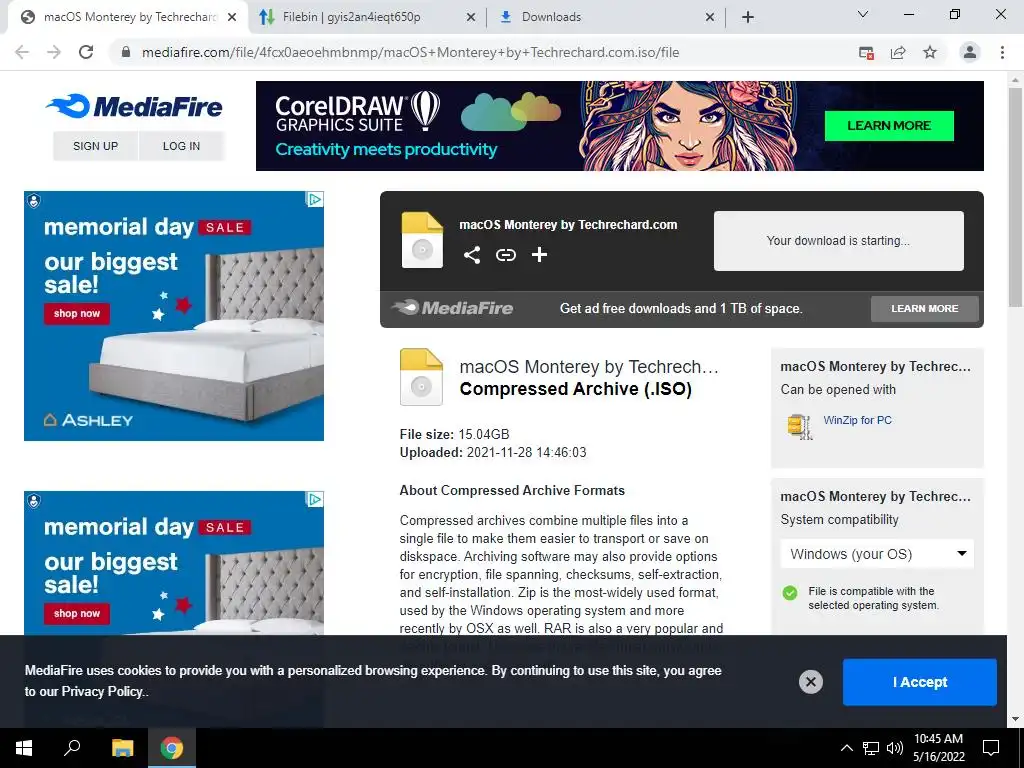This screenshot has height=768, width=1024.
Task: Click the File size 15.04GB text
Action: (x=455, y=434)
